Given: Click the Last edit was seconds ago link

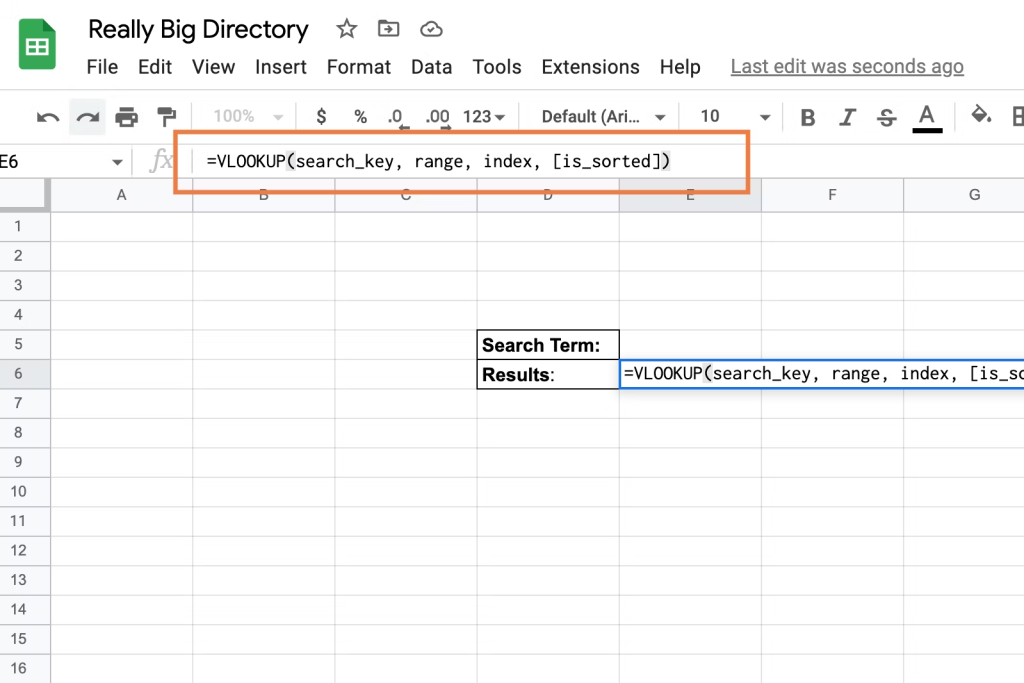Looking at the screenshot, I should click(x=846, y=66).
